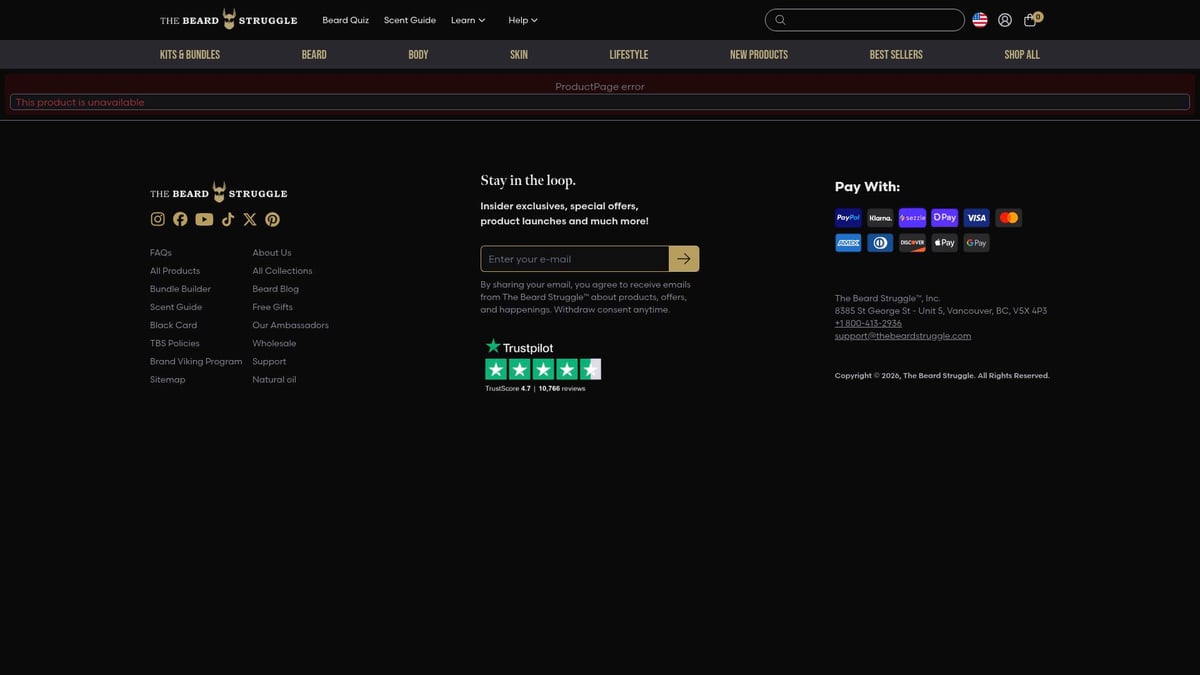Click the user account icon

click(x=1005, y=20)
